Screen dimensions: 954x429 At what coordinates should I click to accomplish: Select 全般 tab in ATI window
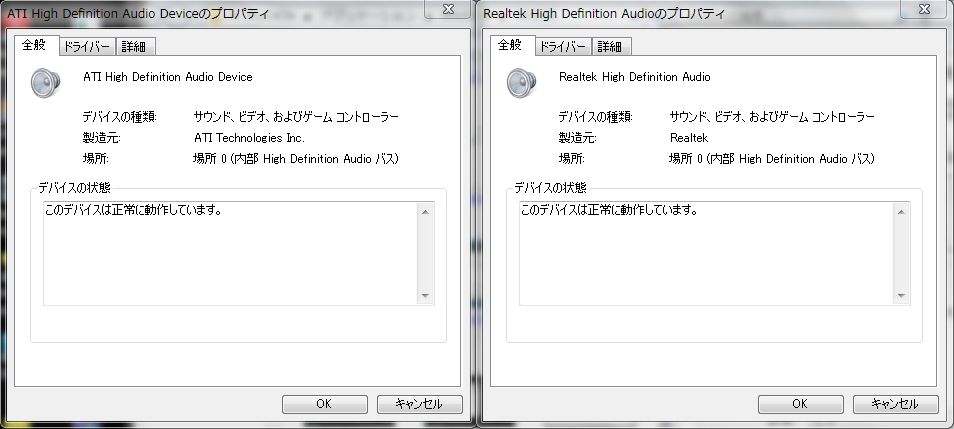coord(35,45)
